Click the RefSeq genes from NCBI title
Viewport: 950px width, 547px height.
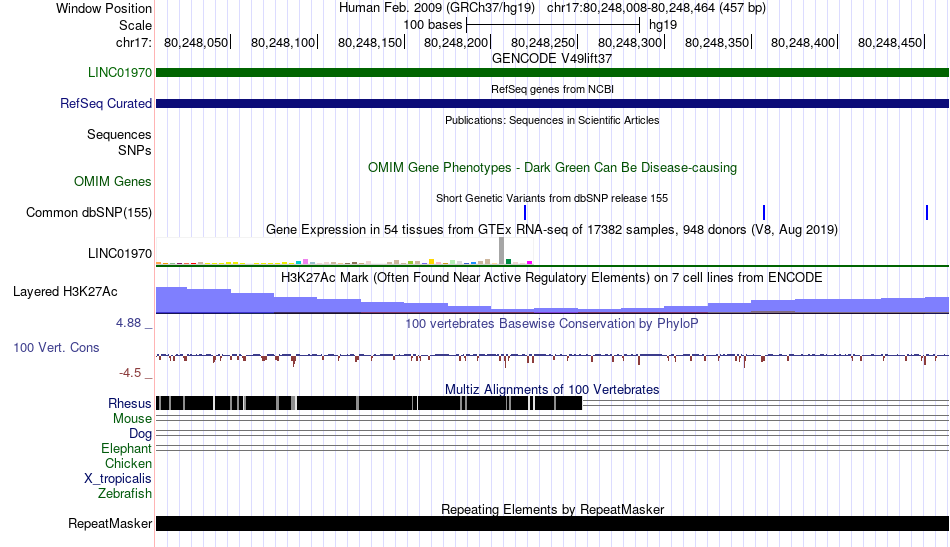(552, 89)
